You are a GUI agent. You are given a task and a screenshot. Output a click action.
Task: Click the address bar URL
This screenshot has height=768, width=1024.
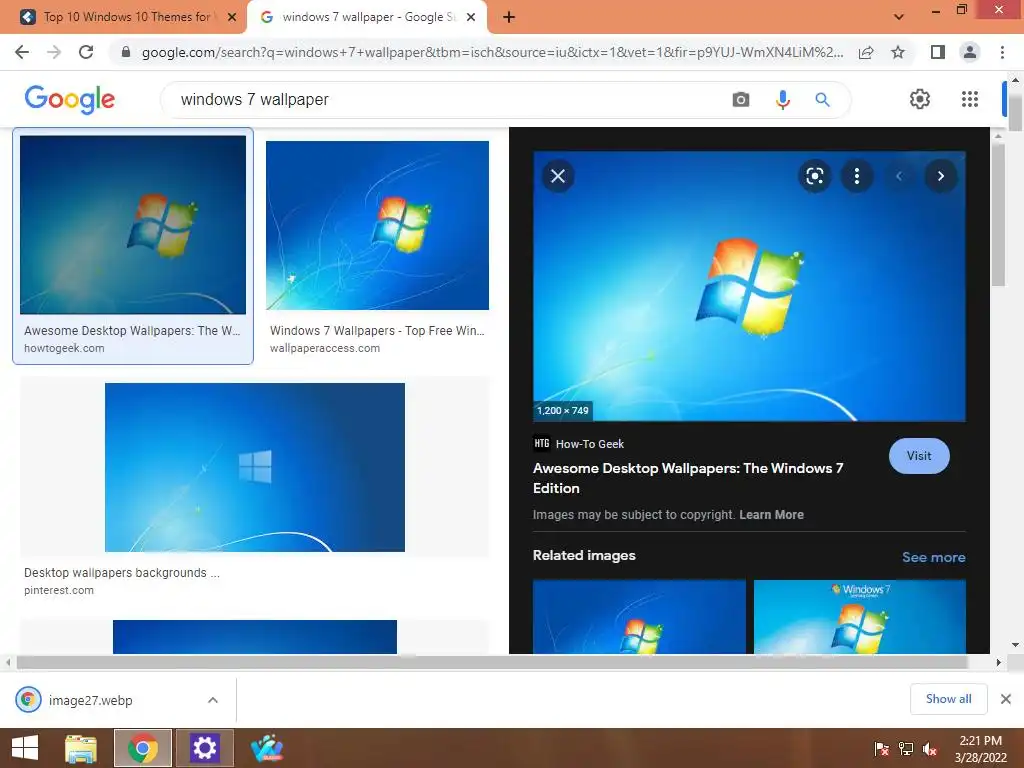[x=492, y=52]
